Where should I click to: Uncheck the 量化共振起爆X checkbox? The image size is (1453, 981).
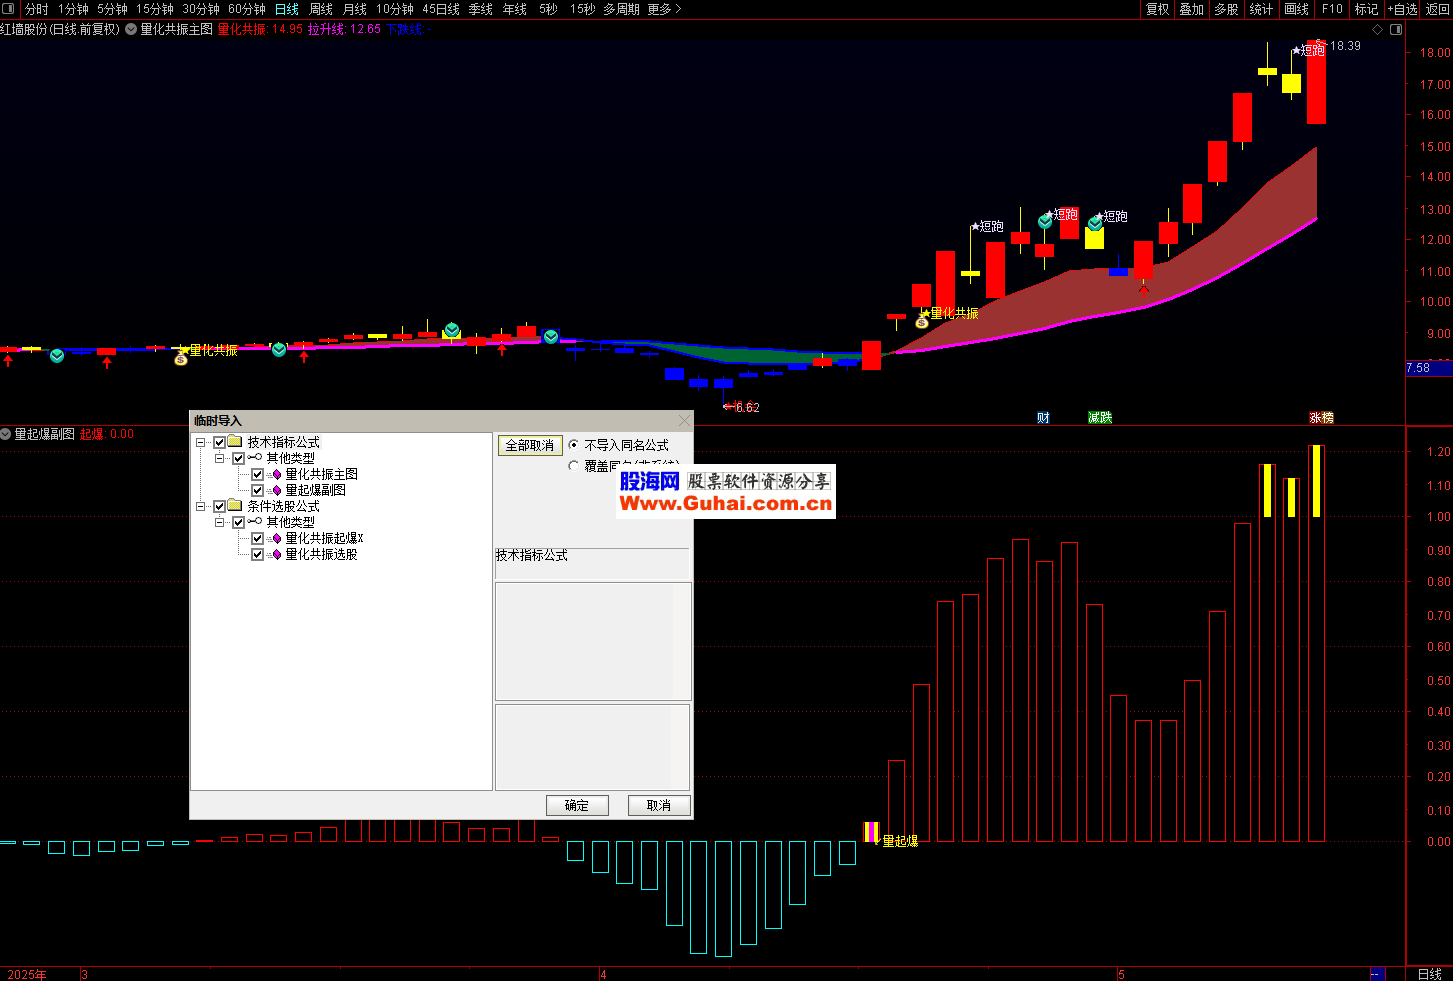pos(257,538)
